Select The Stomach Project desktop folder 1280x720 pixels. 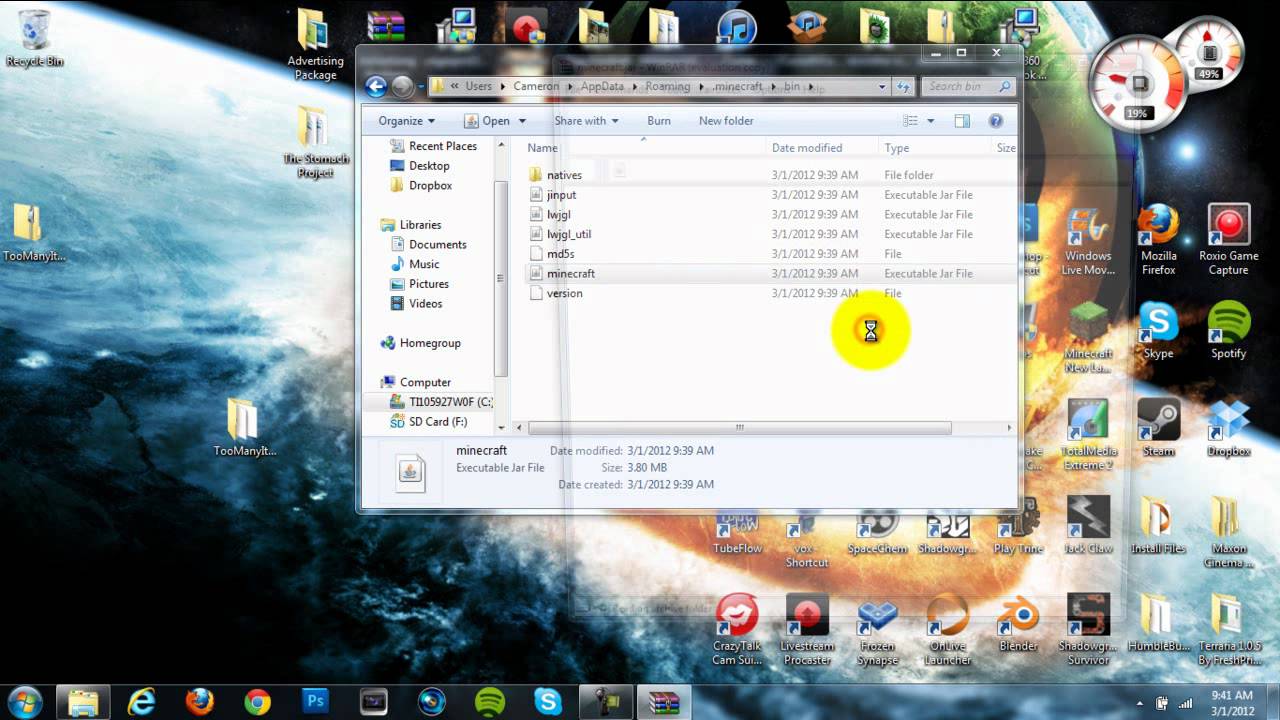(x=315, y=143)
